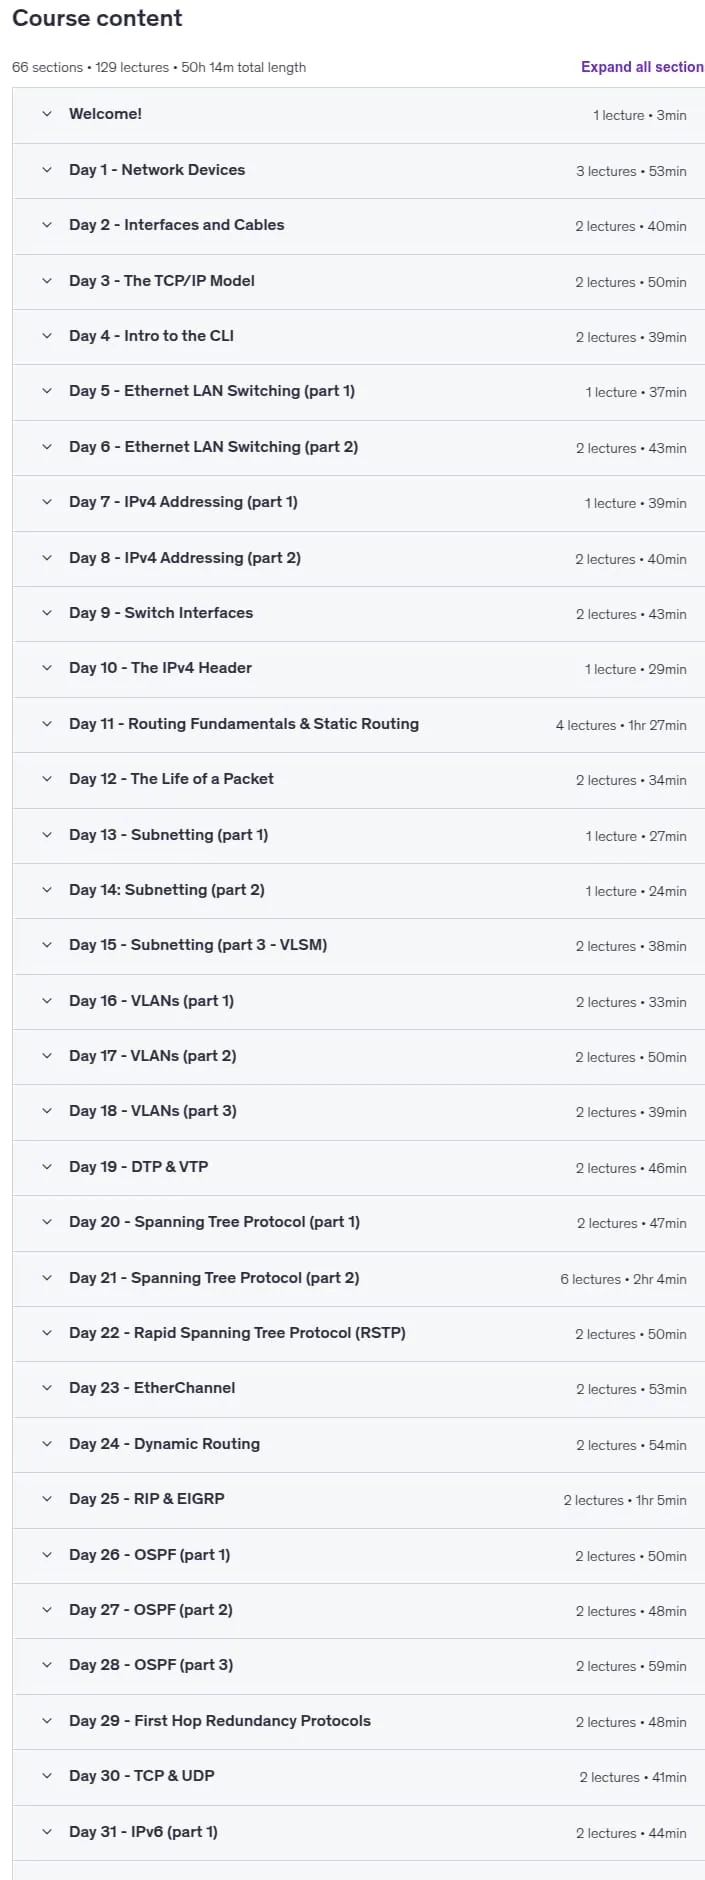Click the Expand all sections link
The image size is (705, 1880).
[x=642, y=67]
